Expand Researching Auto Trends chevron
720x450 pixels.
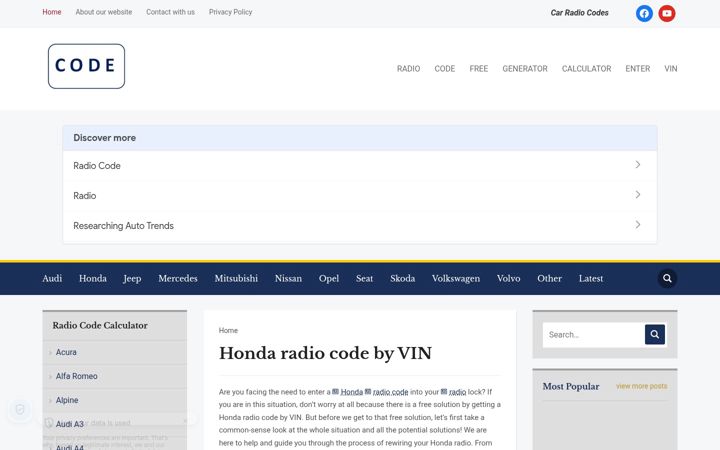tap(638, 225)
